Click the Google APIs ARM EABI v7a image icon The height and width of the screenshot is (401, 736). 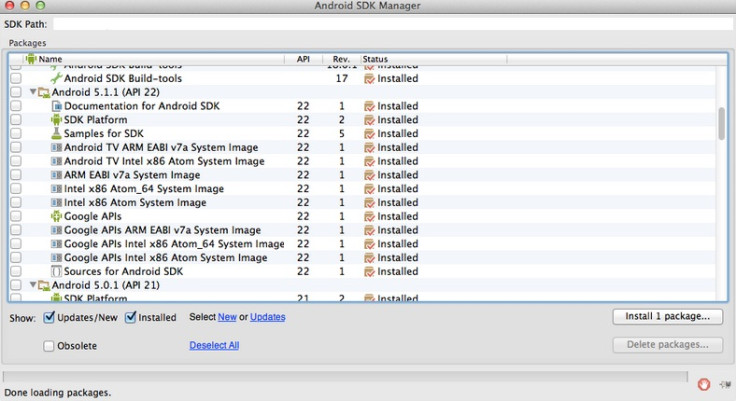[x=56, y=230]
